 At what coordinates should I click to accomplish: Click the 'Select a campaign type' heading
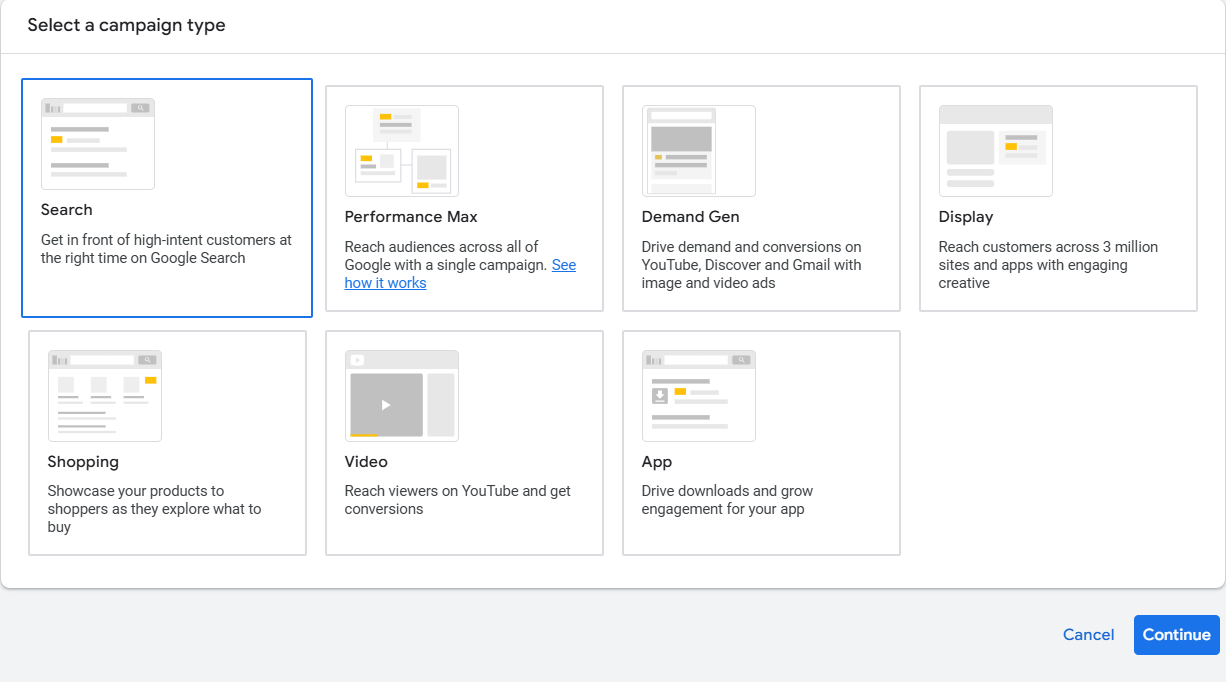coord(126,26)
